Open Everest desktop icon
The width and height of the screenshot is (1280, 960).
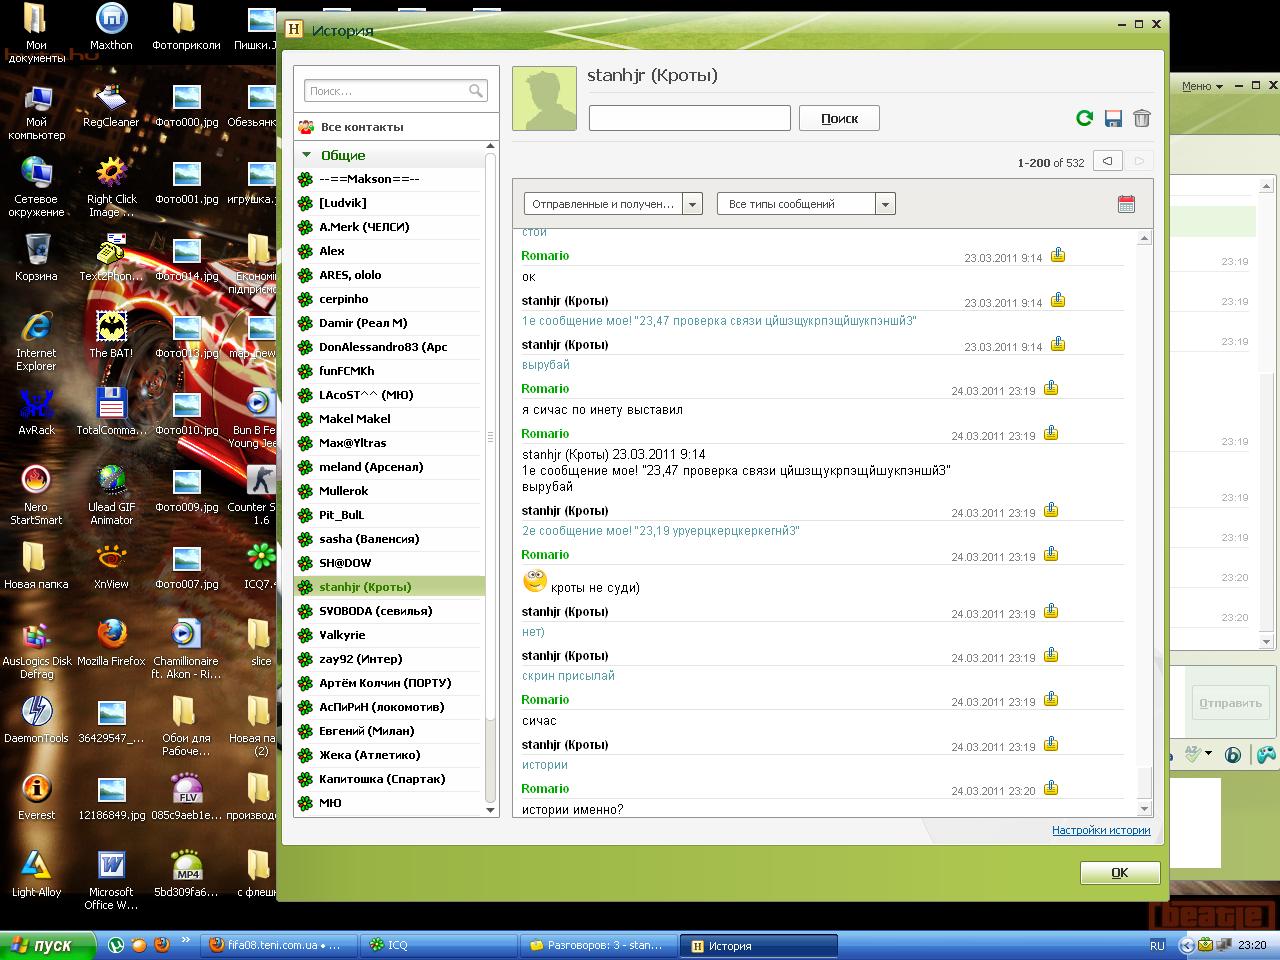tap(36, 796)
